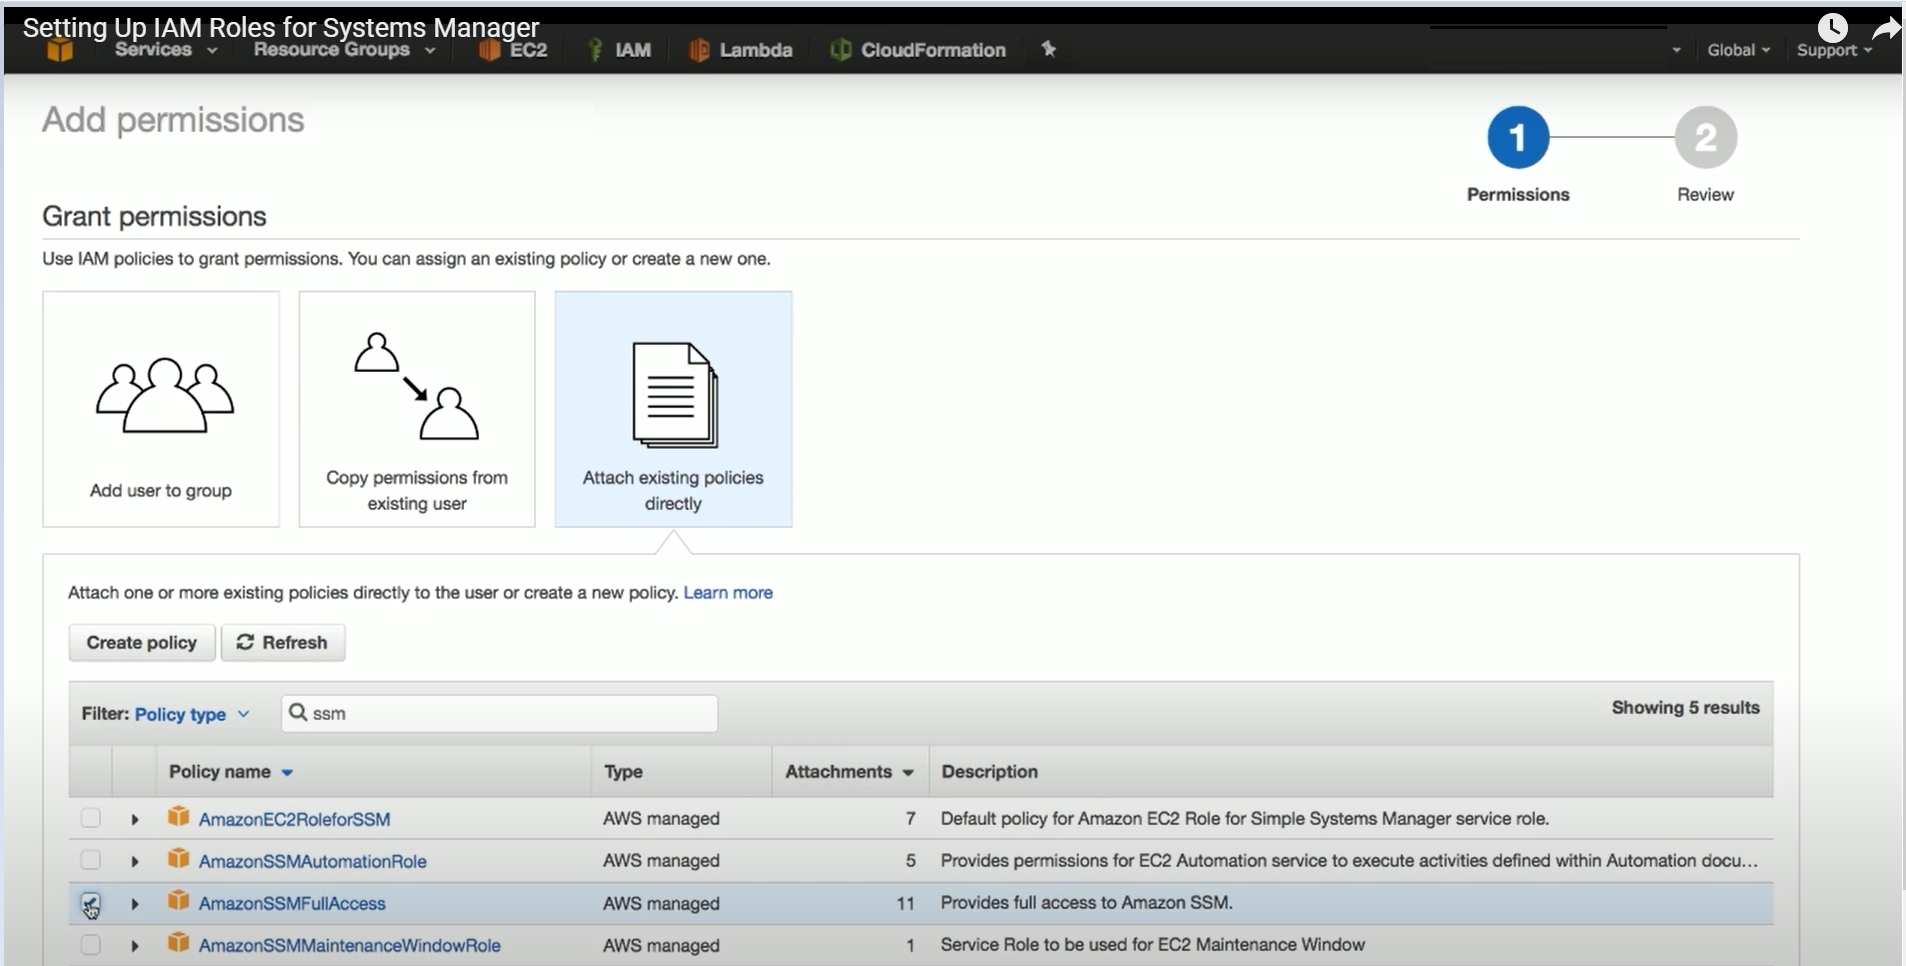This screenshot has width=1906, height=966.
Task: Open Lambda shortcut in top bar
Action: (741, 50)
